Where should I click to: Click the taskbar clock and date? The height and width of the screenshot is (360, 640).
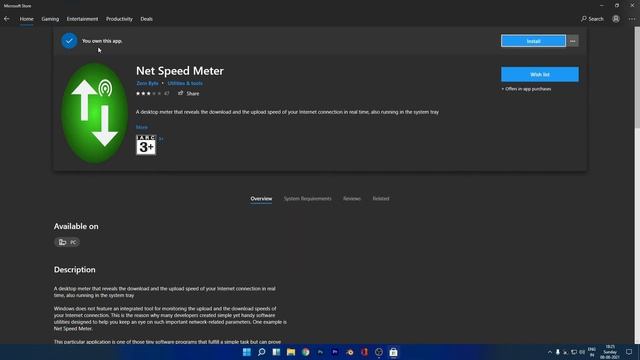pyautogui.click(x=610, y=352)
